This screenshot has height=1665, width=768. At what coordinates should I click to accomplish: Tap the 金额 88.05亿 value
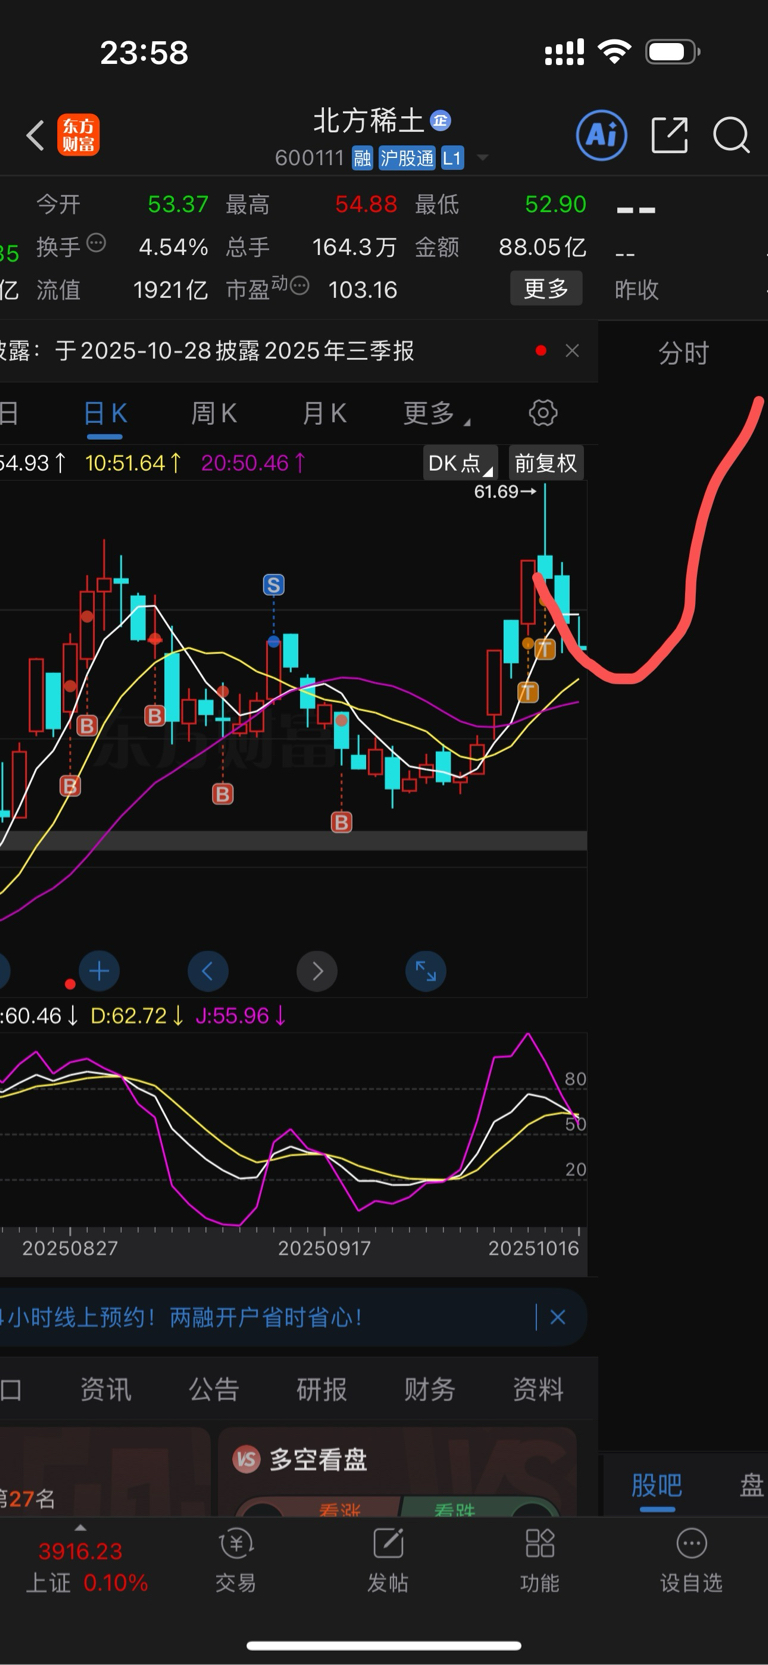point(543,247)
